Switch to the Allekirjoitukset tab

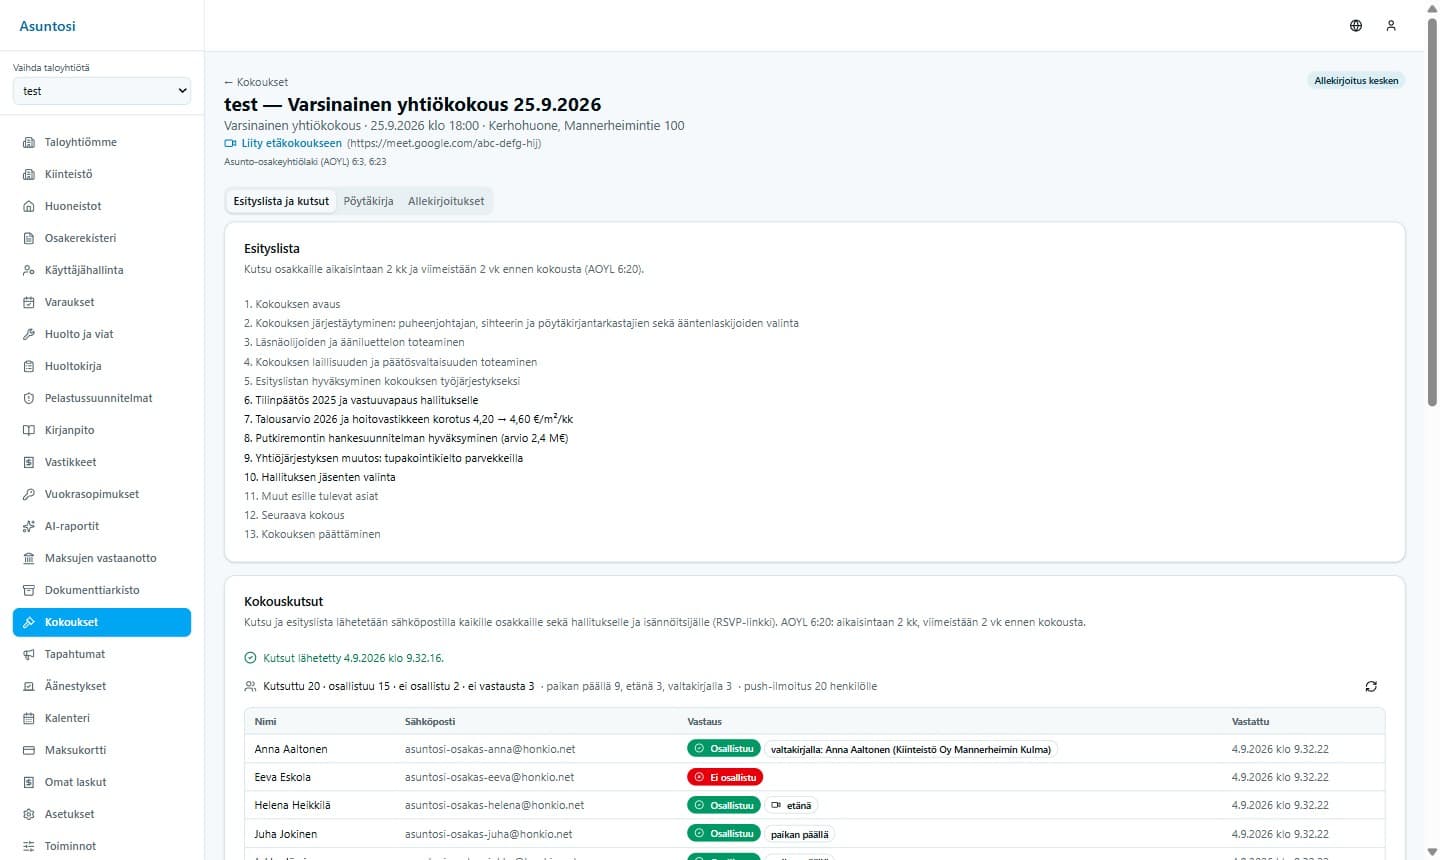446,201
